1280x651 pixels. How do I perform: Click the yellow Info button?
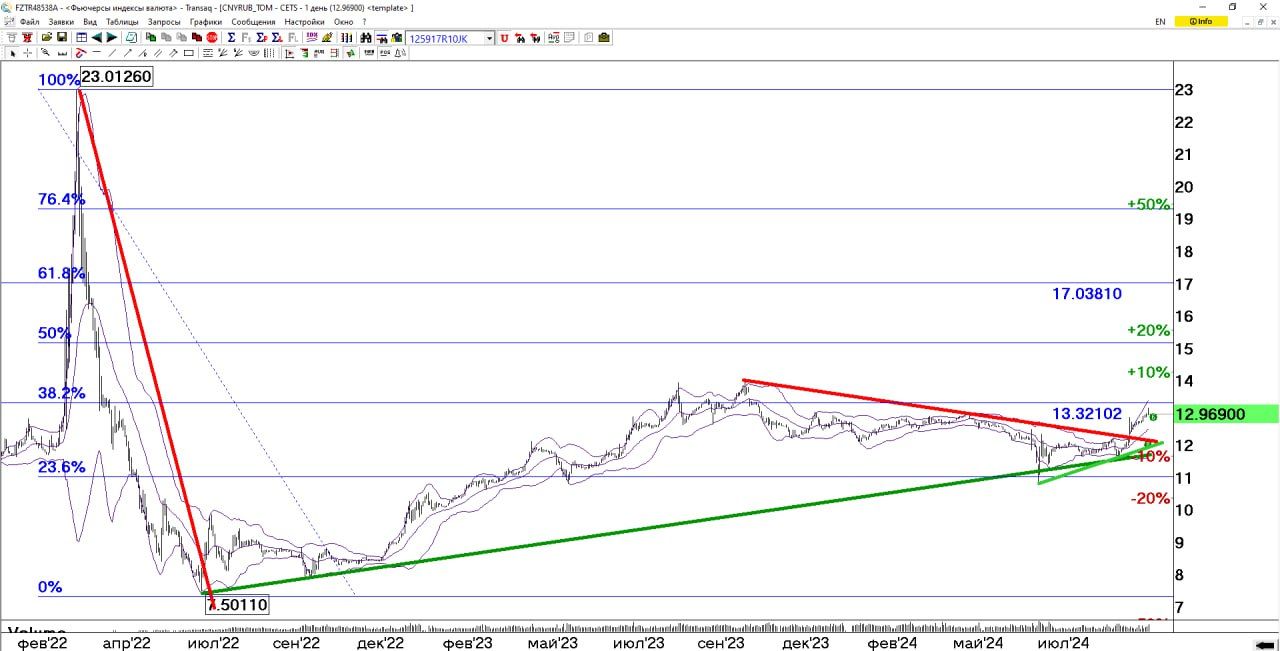1201,21
